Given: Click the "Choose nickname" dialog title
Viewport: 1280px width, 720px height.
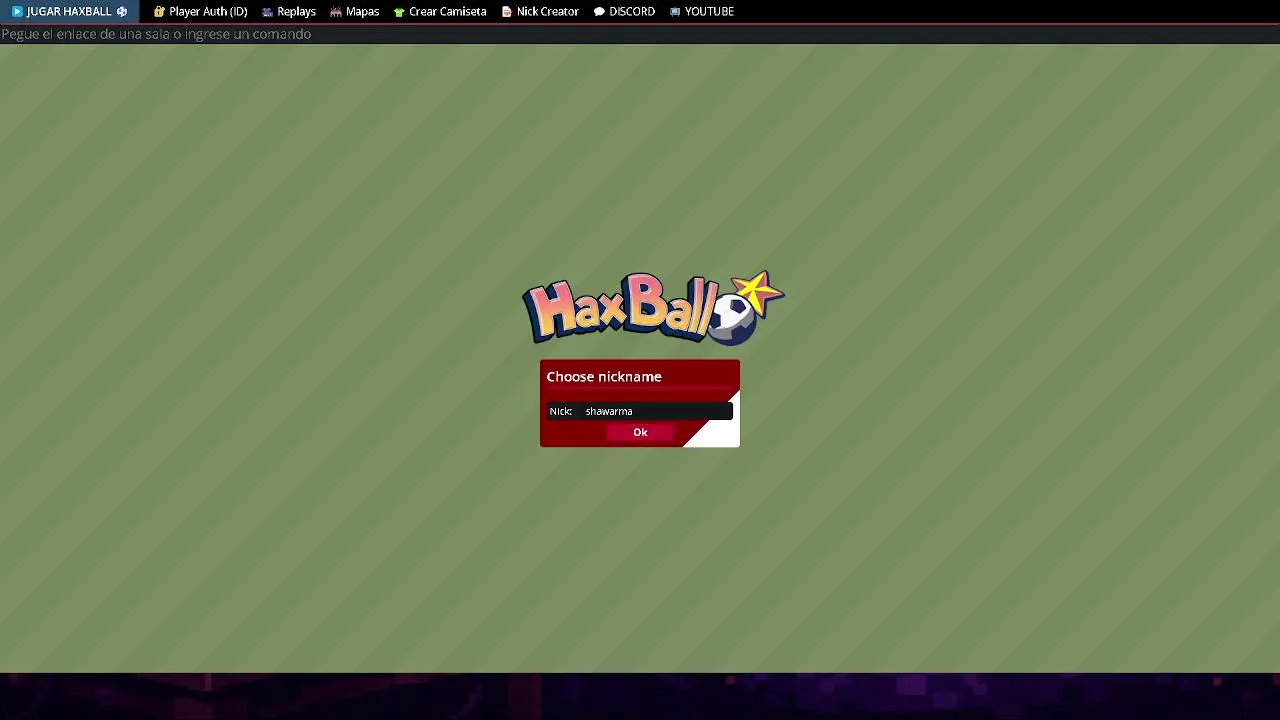Looking at the screenshot, I should coord(604,377).
